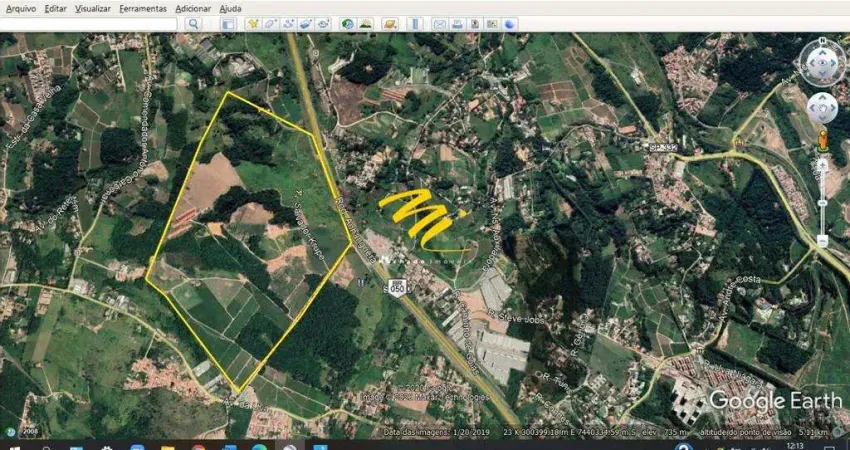
Task: Select the Add Polygon tool
Action: coord(271,24)
